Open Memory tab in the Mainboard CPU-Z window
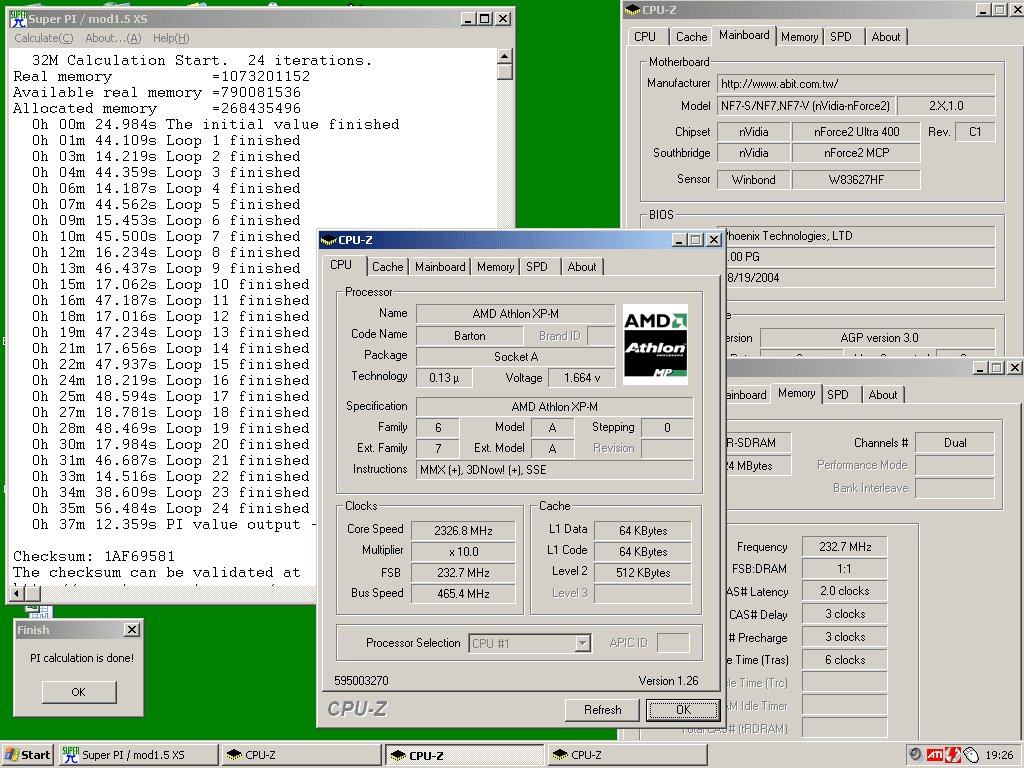Screen dimensions: 1024x768 click(799, 37)
